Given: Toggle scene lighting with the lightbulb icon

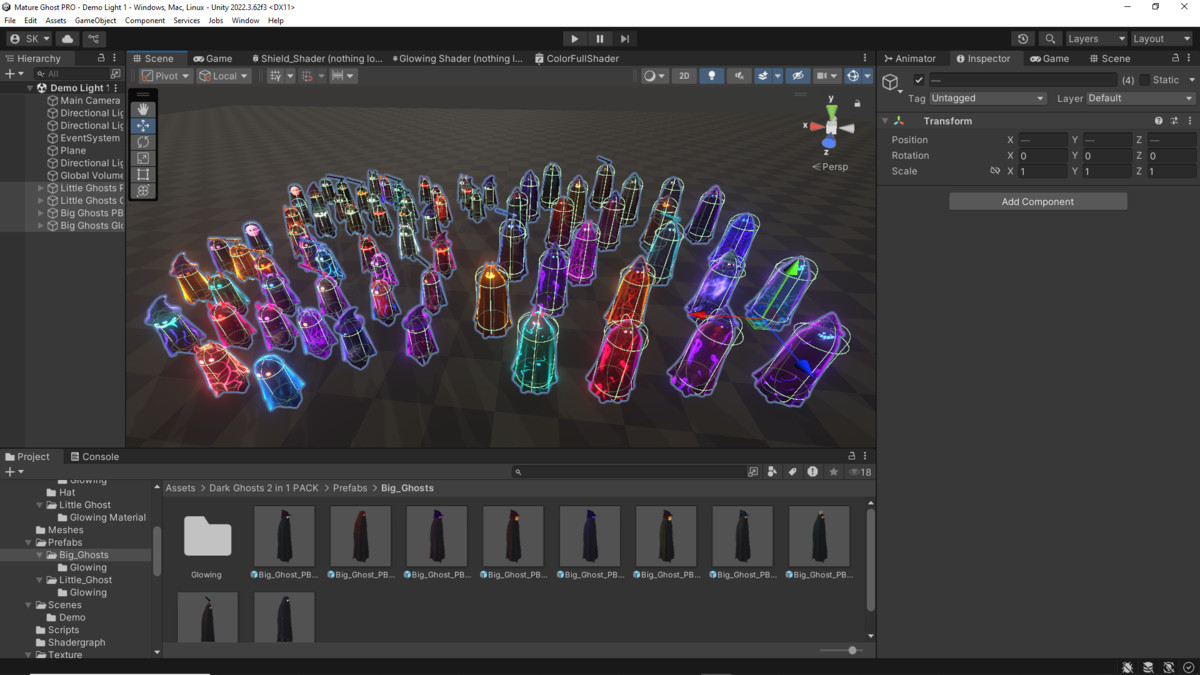Looking at the screenshot, I should pos(711,76).
